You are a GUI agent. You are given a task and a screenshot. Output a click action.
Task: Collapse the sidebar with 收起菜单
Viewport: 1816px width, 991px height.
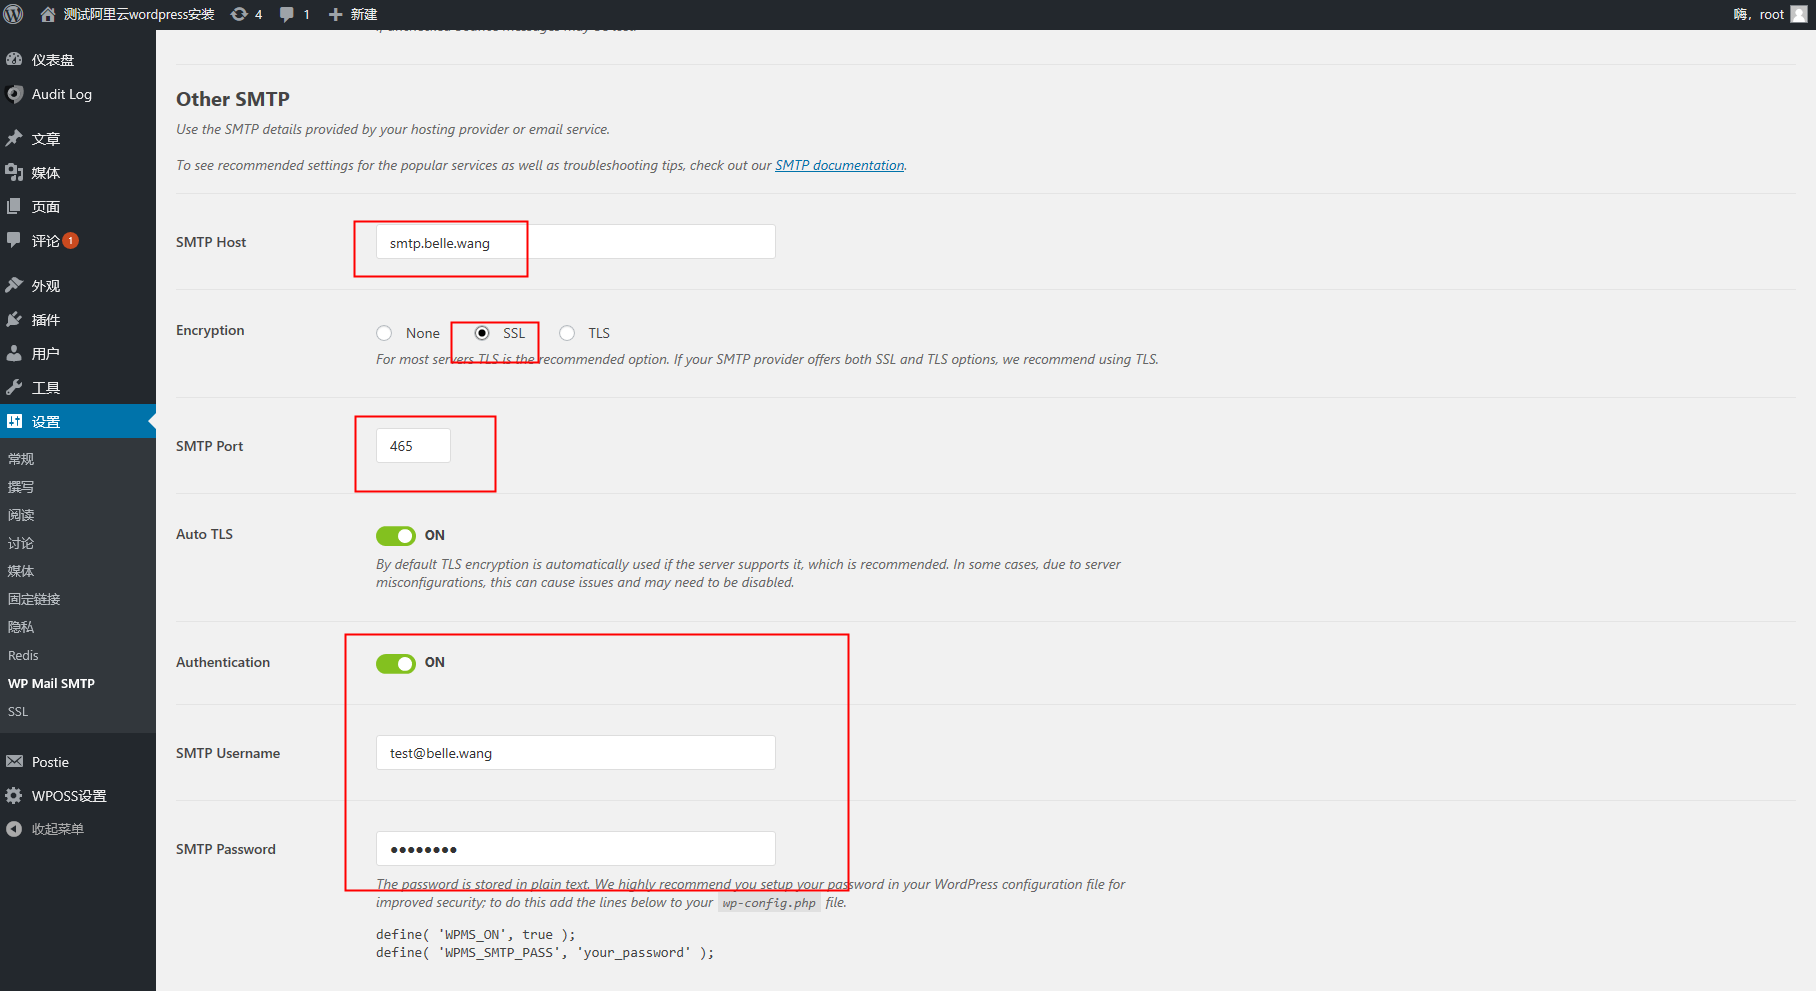tap(57, 829)
